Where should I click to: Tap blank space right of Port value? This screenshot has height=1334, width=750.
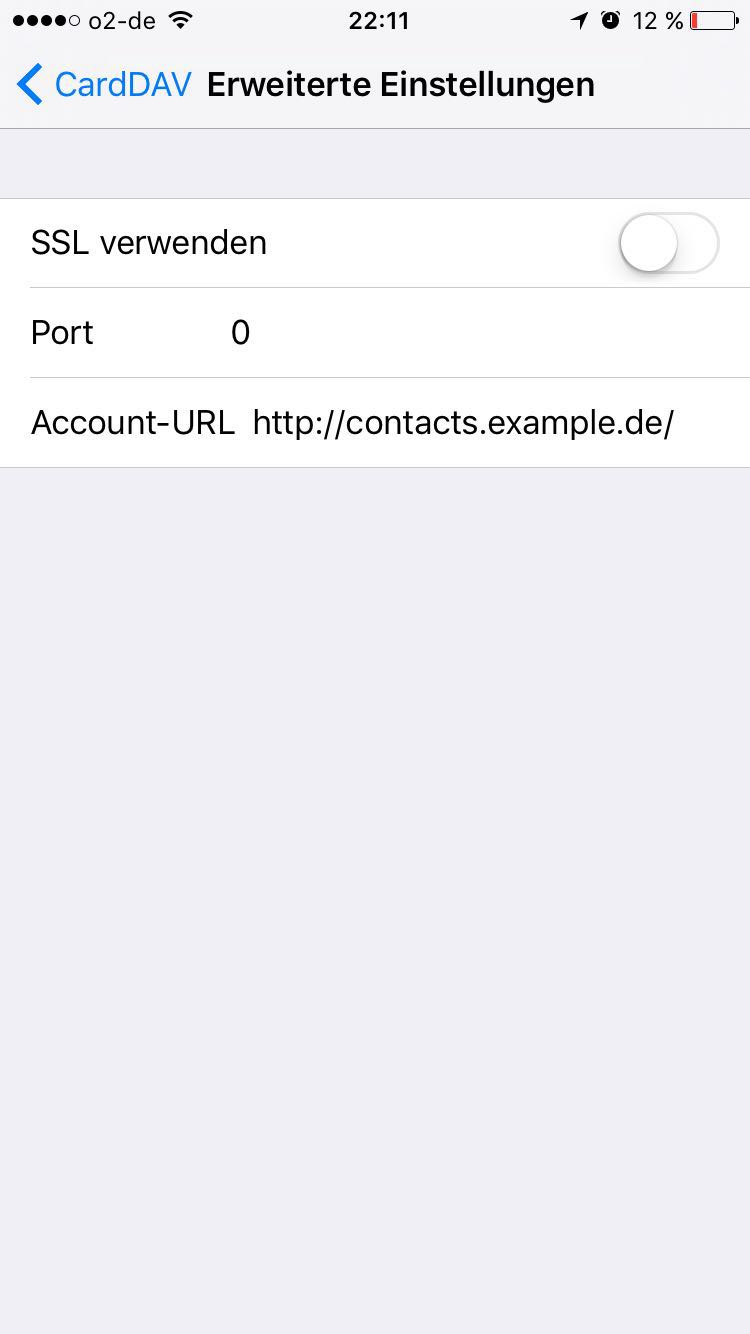coord(500,333)
